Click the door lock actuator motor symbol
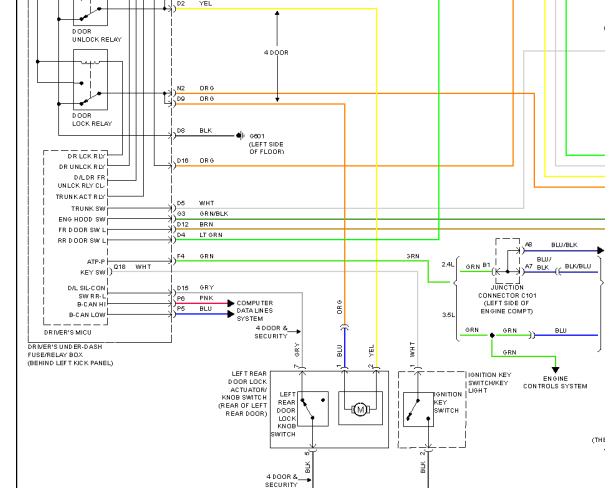The image size is (605, 488). (359, 409)
